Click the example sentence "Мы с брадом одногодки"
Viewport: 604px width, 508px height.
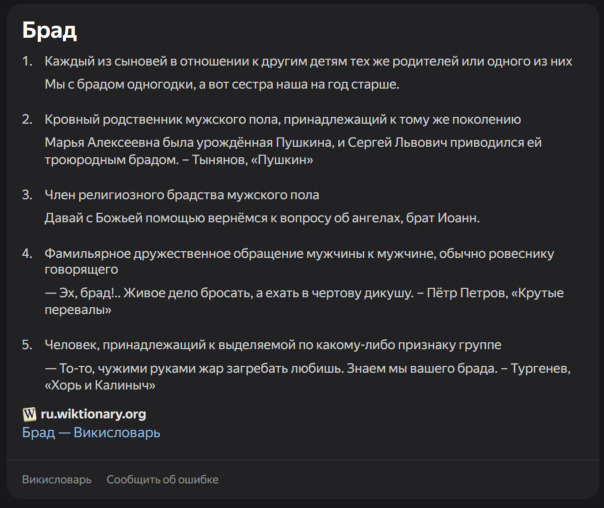pyautogui.click(x=222, y=84)
